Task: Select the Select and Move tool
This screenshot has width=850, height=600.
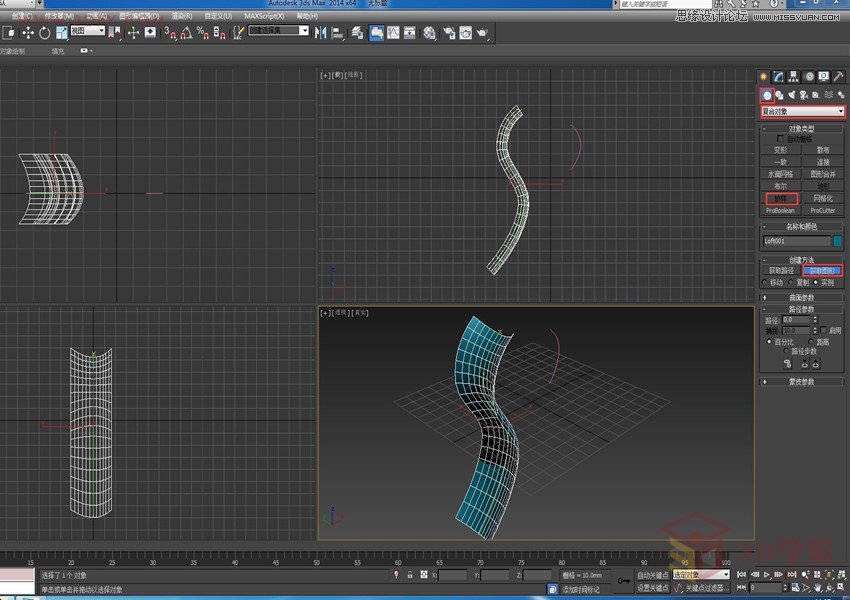Action: (28, 34)
